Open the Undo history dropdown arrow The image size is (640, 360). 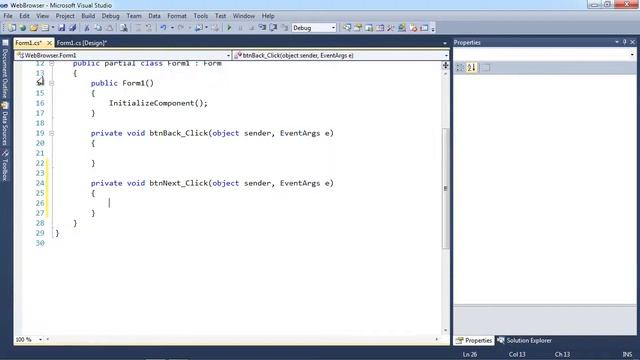pos(172,28)
